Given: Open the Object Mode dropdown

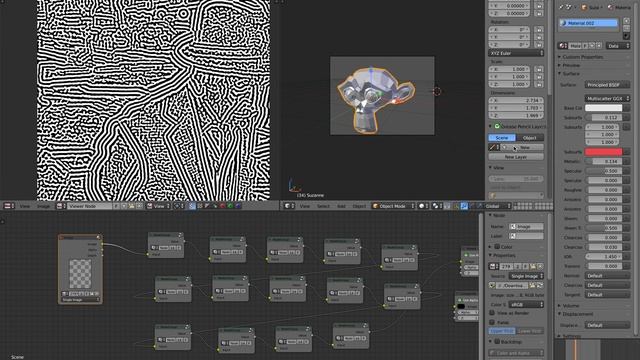Looking at the screenshot, I should tap(393, 206).
